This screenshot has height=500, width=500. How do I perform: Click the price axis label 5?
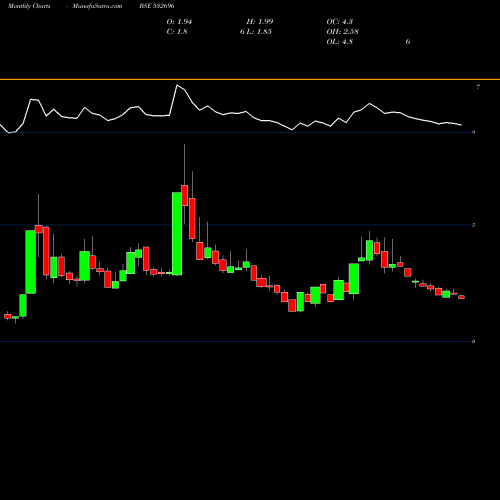pyautogui.click(x=474, y=225)
